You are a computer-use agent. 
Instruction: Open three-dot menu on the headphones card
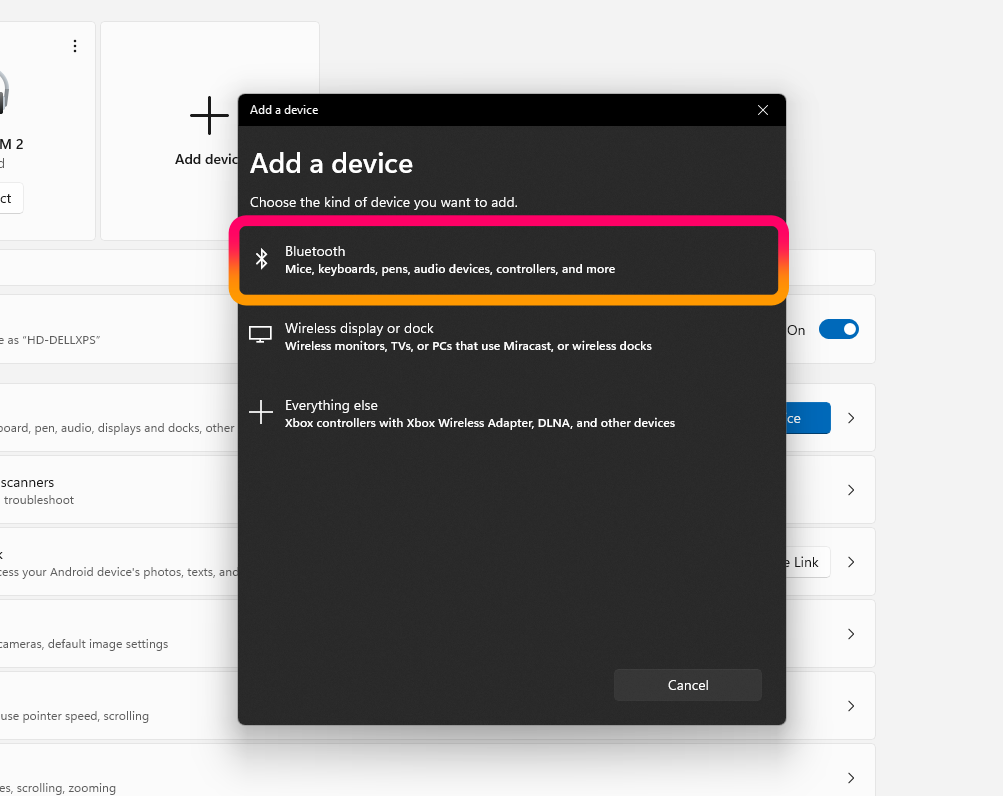pyautogui.click(x=75, y=46)
